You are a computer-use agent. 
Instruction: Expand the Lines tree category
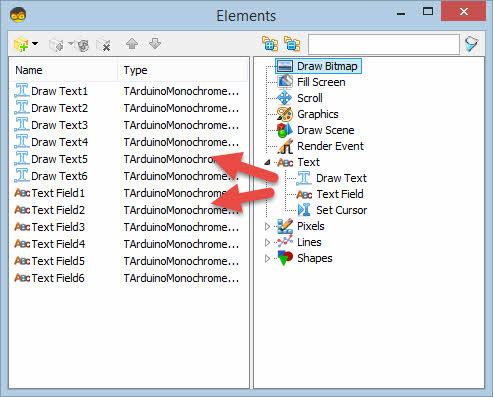click(x=267, y=242)
